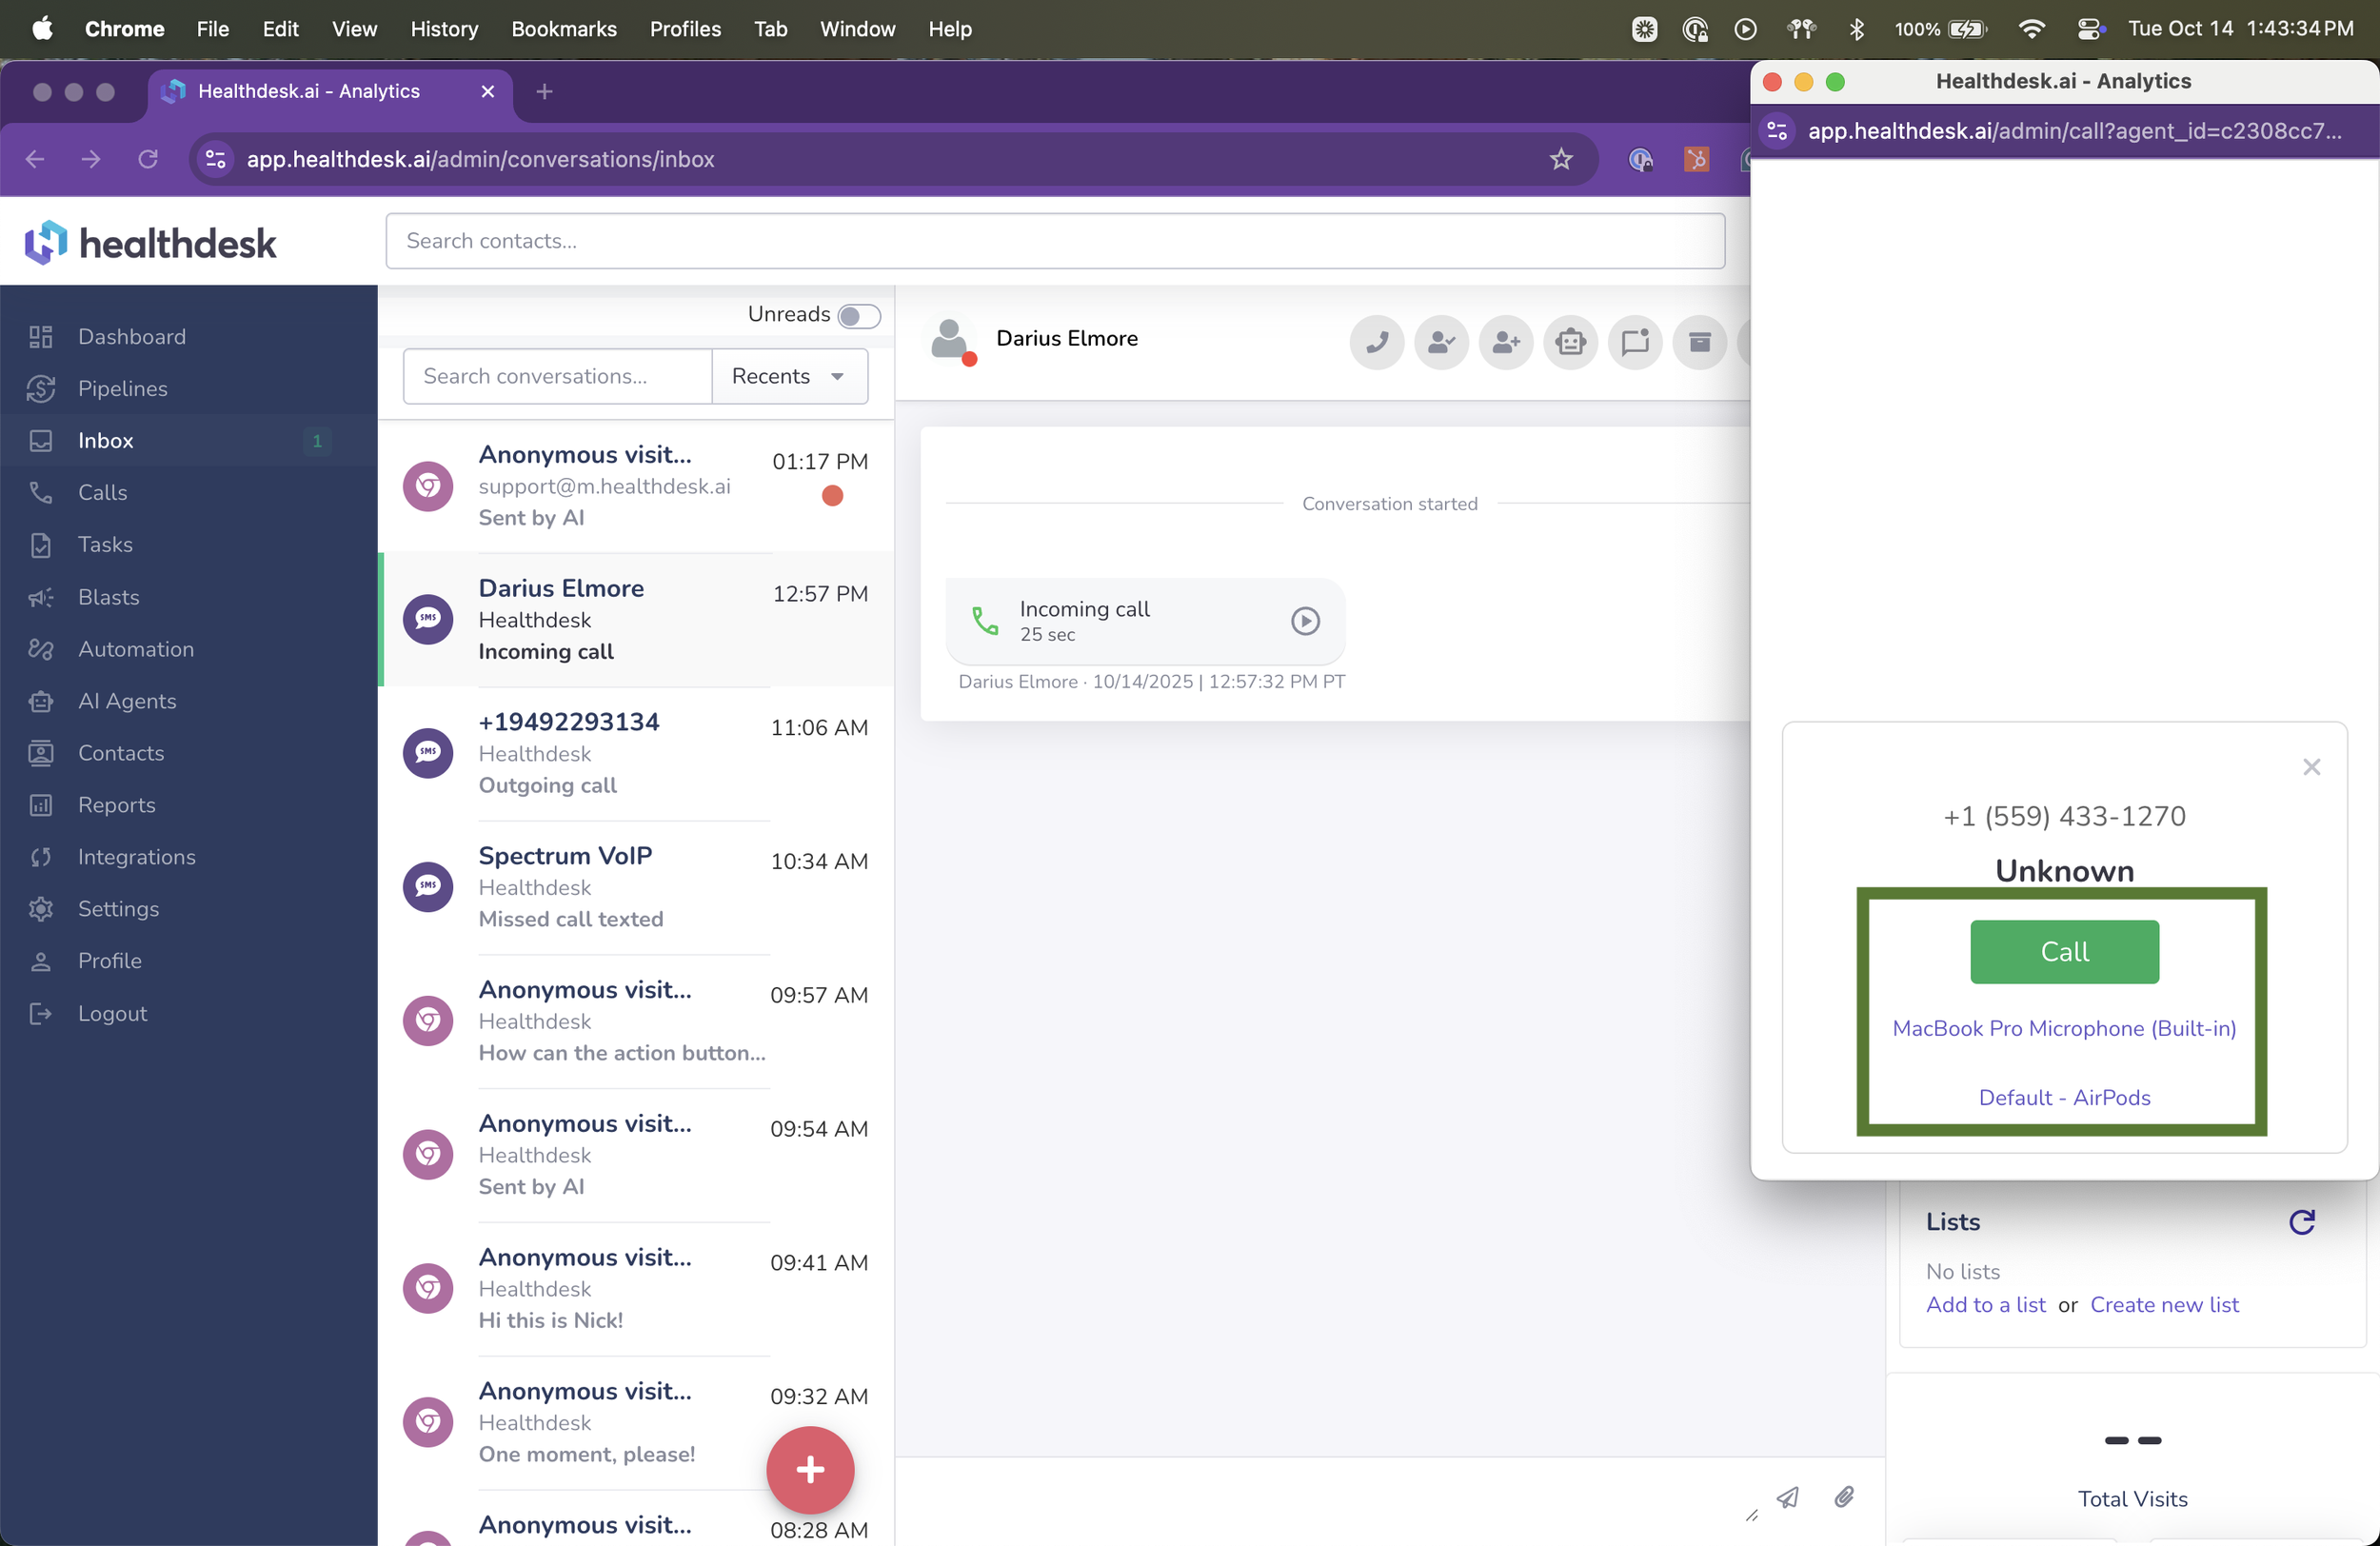Image resolution: width=2380 pixels, height=1546 pixels.
Task: Click the assign contact icon with checkmark
Action: point(1441,343)
